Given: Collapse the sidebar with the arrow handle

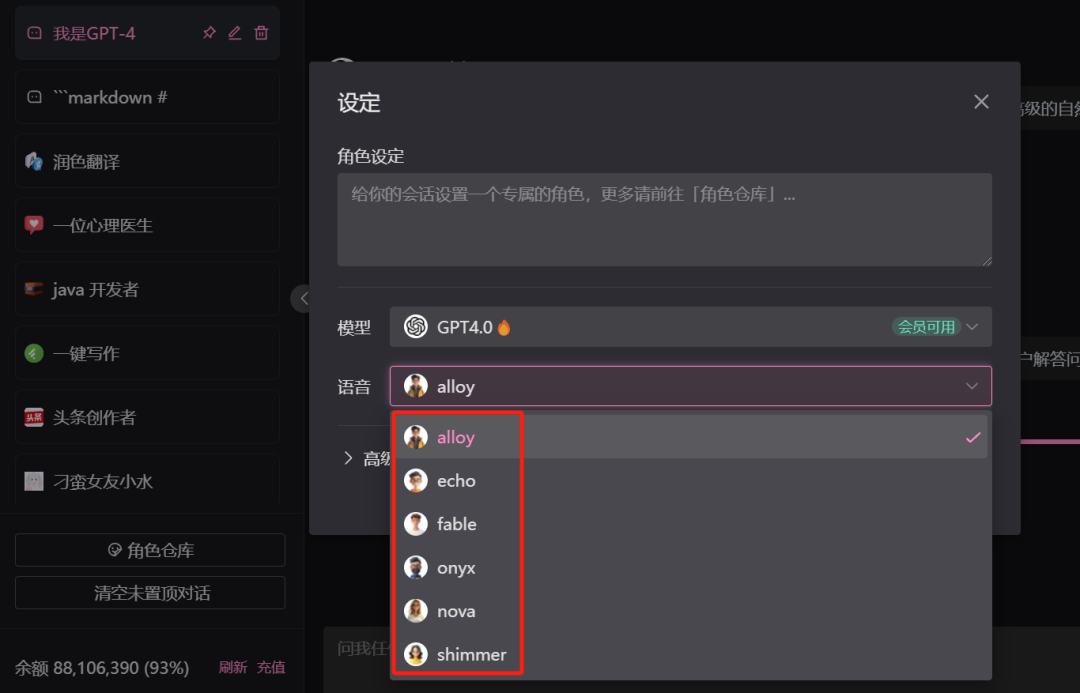Looking at the screenshot, I should click(300, 299).
